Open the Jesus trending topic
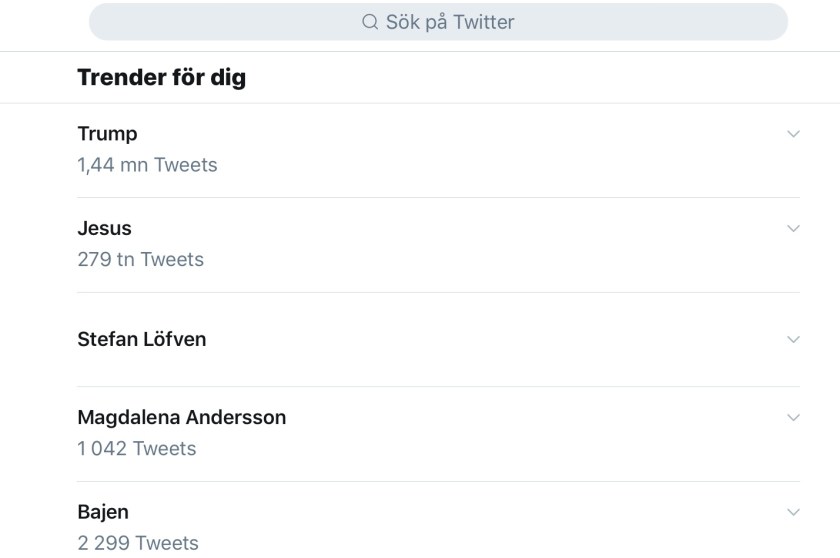The width and height of the screenshot is (840, 558). pyautogui.click(x=104, y=228)
